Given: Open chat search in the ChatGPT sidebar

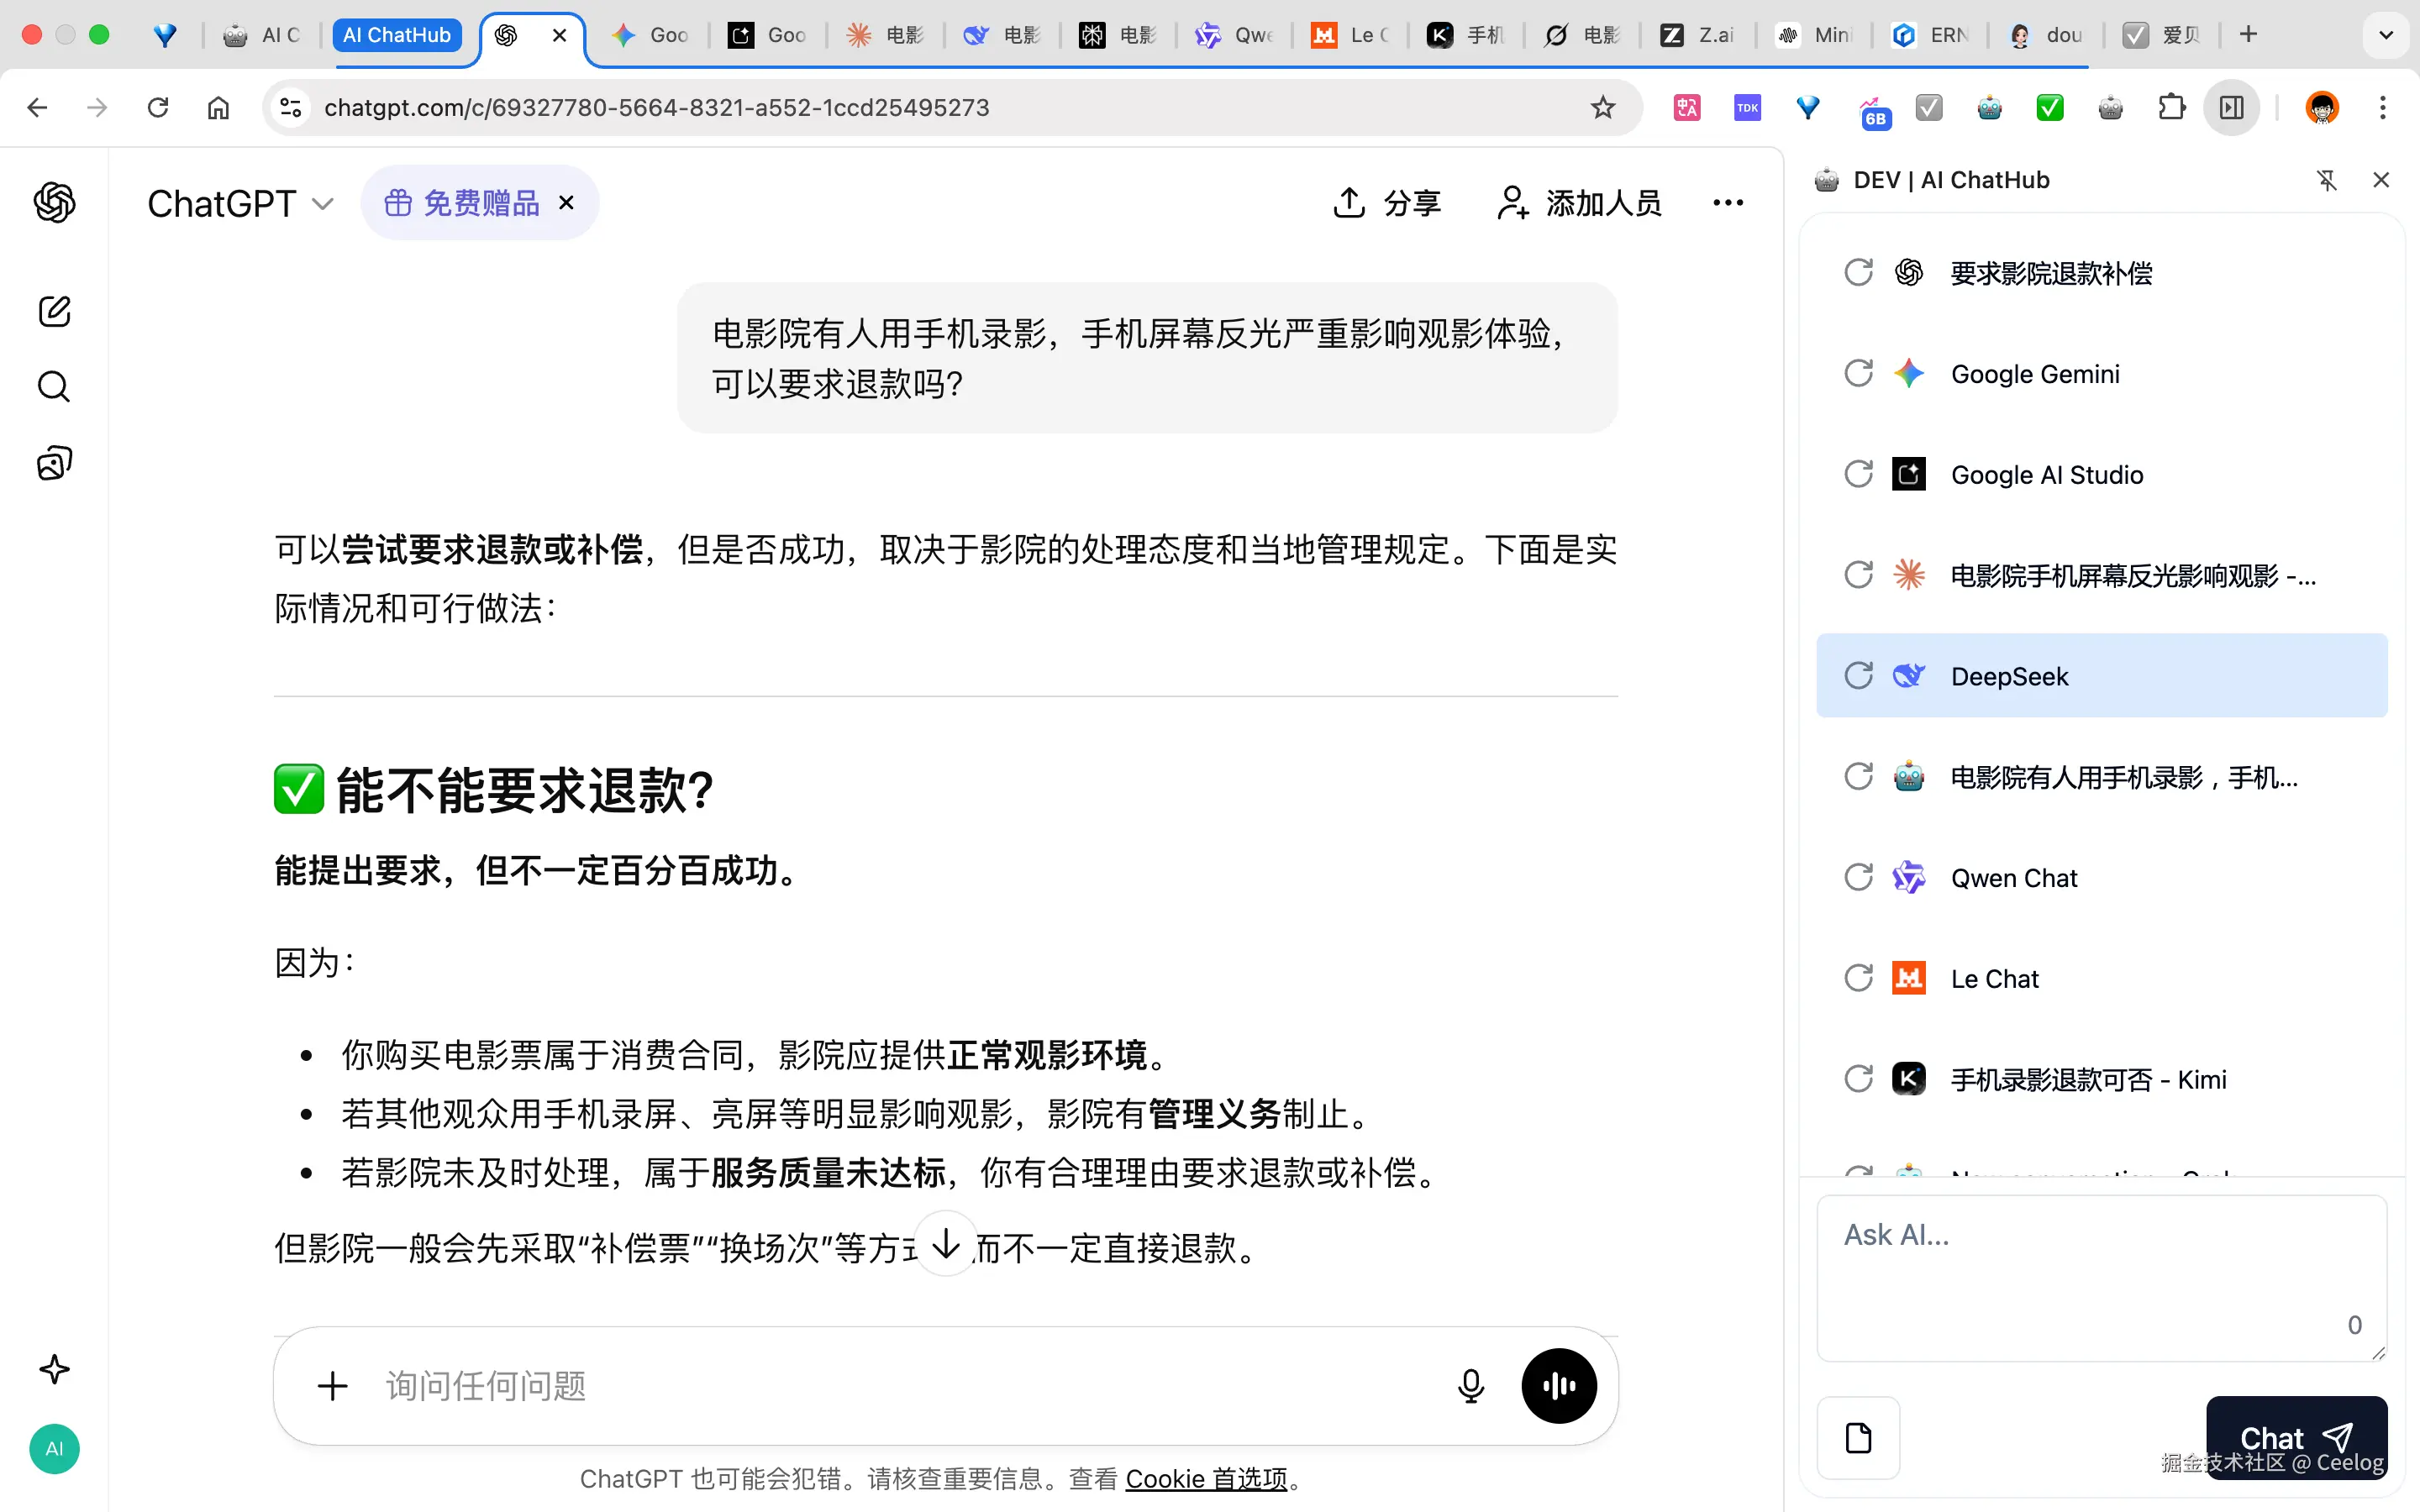Looking at the screenshot, I should pos(54,386).
